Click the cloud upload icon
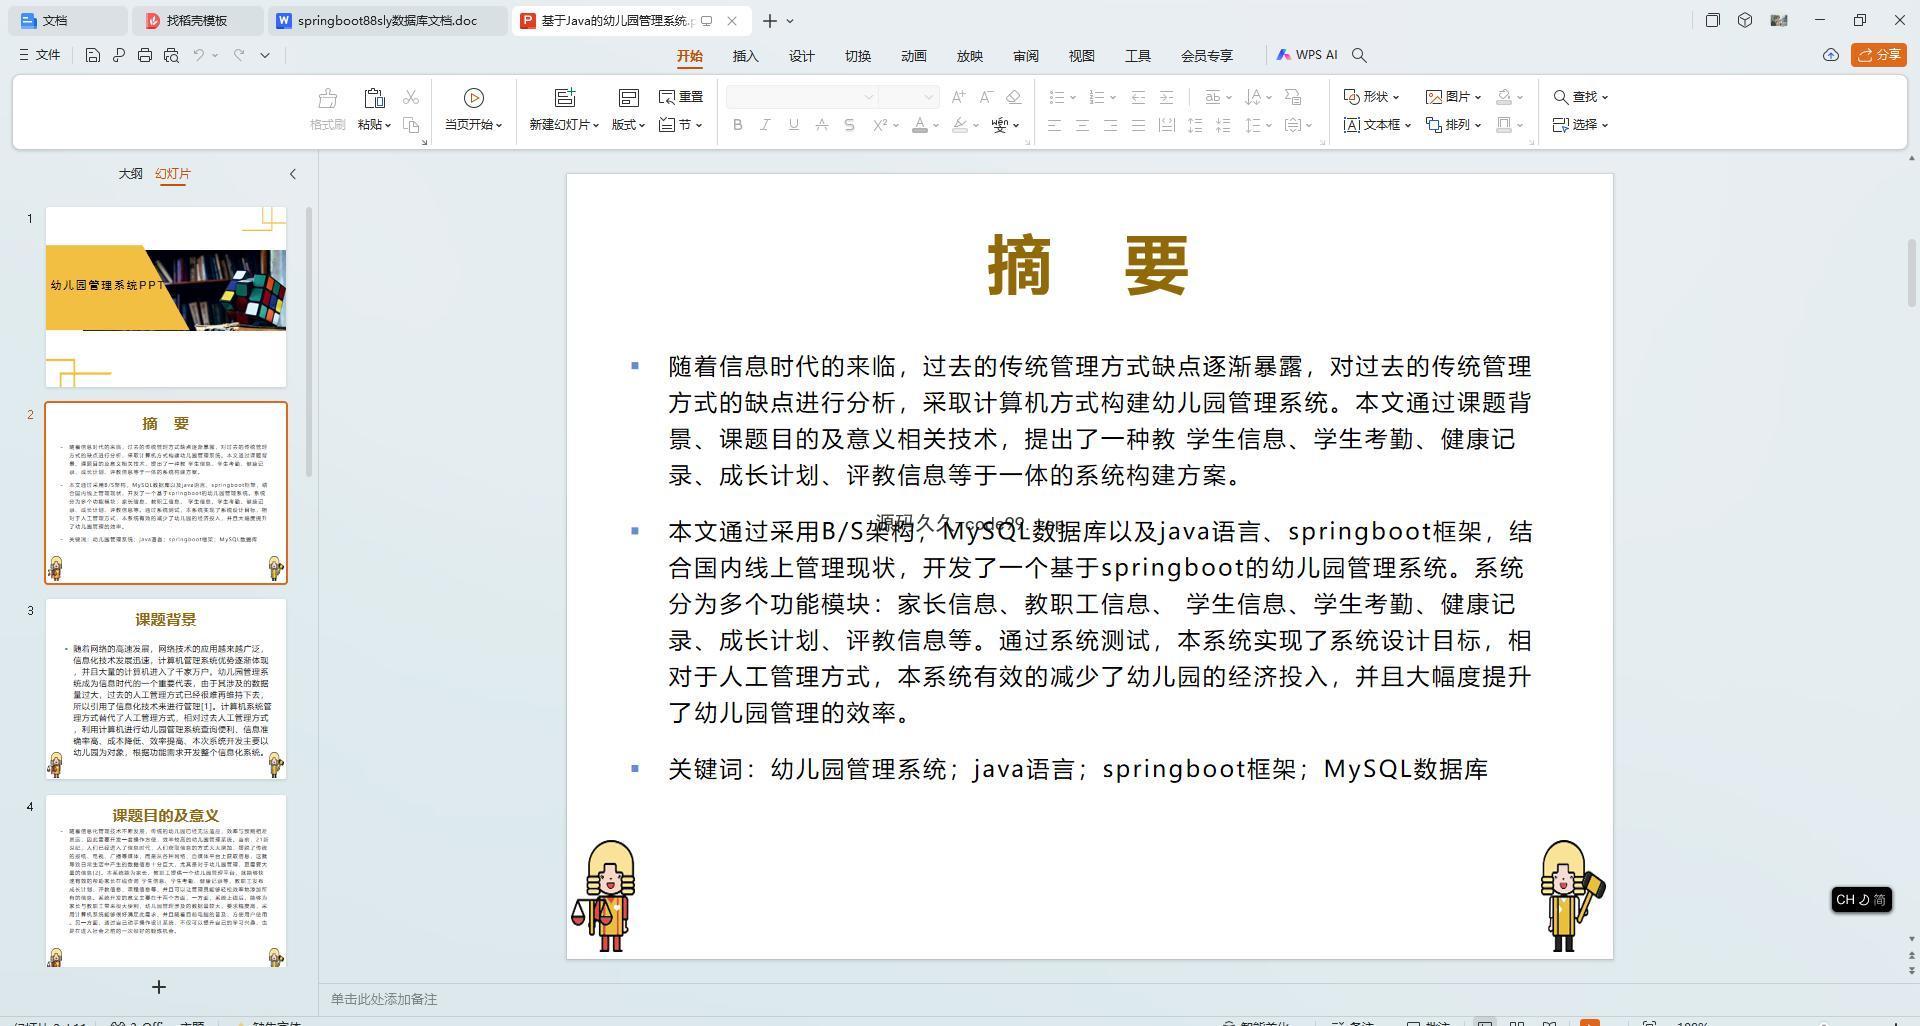Viewport: 1920px width, 1026px height. [1830, 55]
